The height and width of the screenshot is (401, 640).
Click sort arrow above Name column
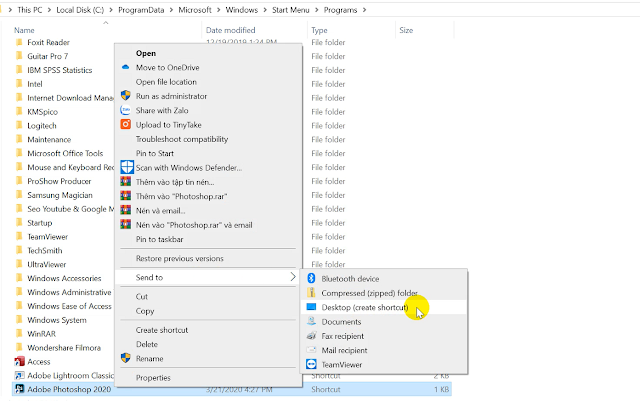106,22
